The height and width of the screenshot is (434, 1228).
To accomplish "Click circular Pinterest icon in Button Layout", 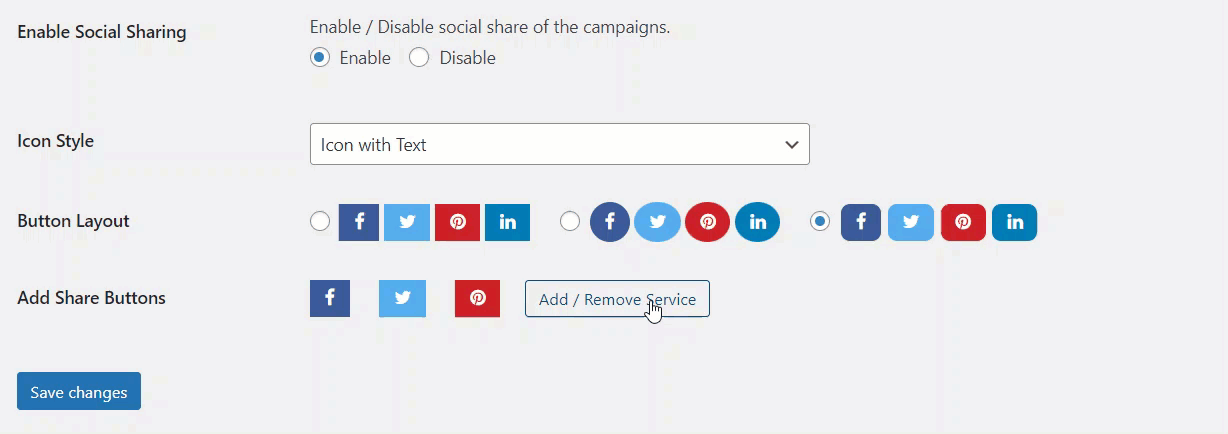I will (x=707, y=222).
